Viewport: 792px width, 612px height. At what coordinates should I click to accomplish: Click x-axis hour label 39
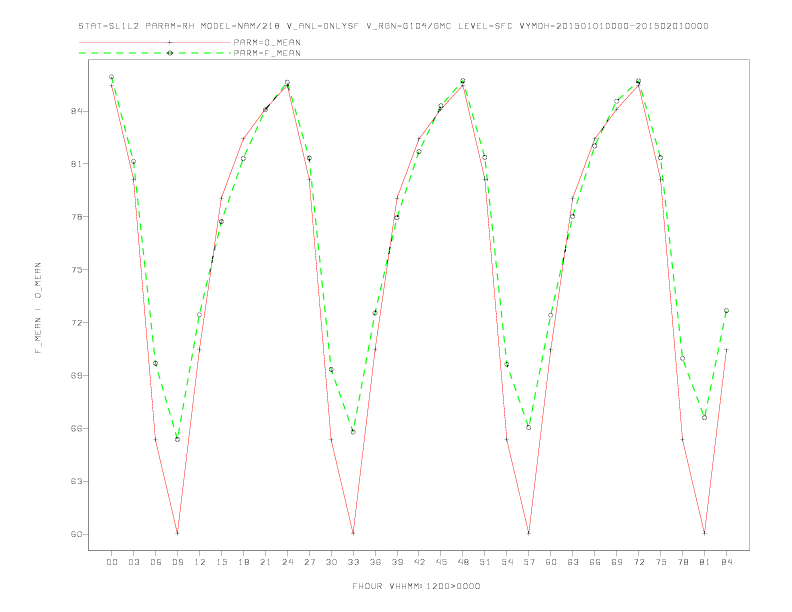tap(397, 562)
